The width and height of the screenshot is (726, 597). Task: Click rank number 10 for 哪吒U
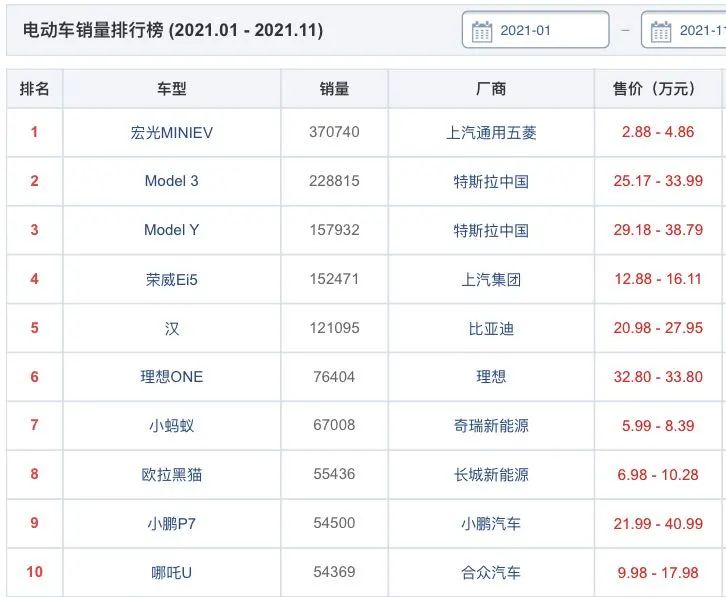point(34,572)
